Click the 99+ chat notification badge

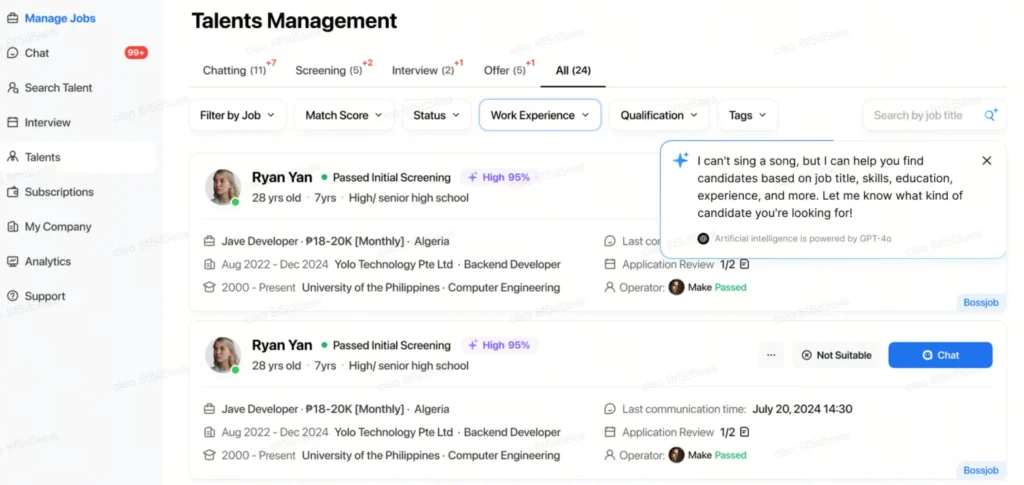pos(136,53)
